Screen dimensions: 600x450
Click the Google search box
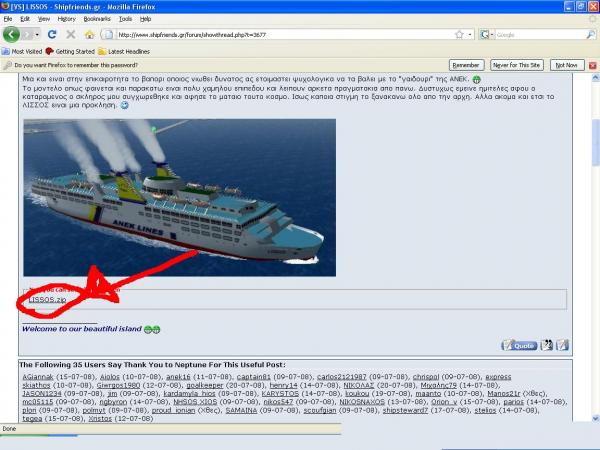pyautogui.click(x=540, y=35)
